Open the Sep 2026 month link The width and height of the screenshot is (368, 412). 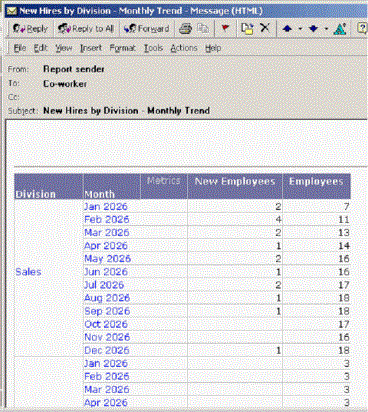(107, 311)
